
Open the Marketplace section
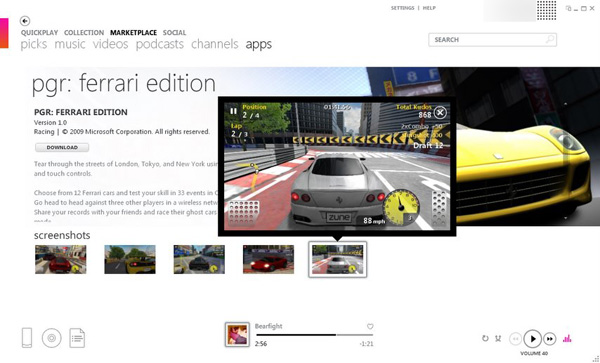coord(133,33)
